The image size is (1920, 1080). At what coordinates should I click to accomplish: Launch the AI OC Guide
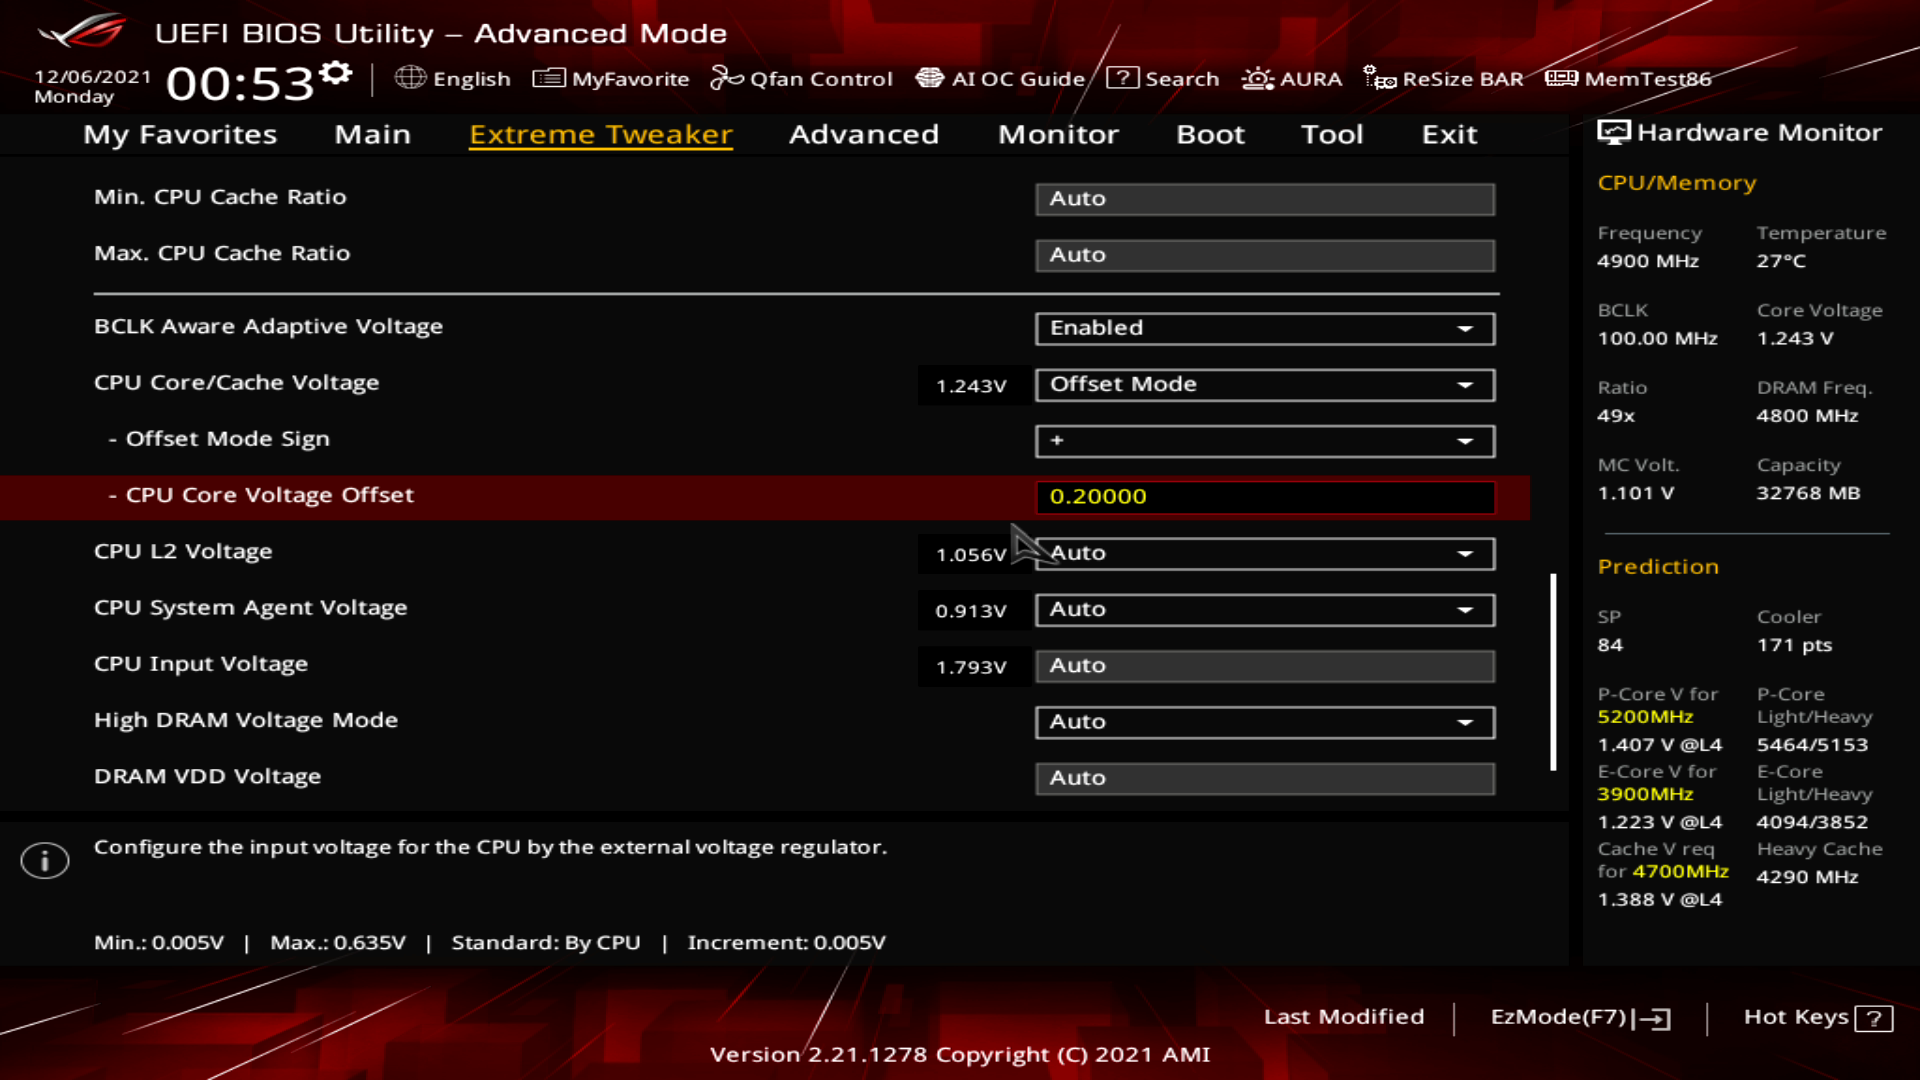point(1000,78)
